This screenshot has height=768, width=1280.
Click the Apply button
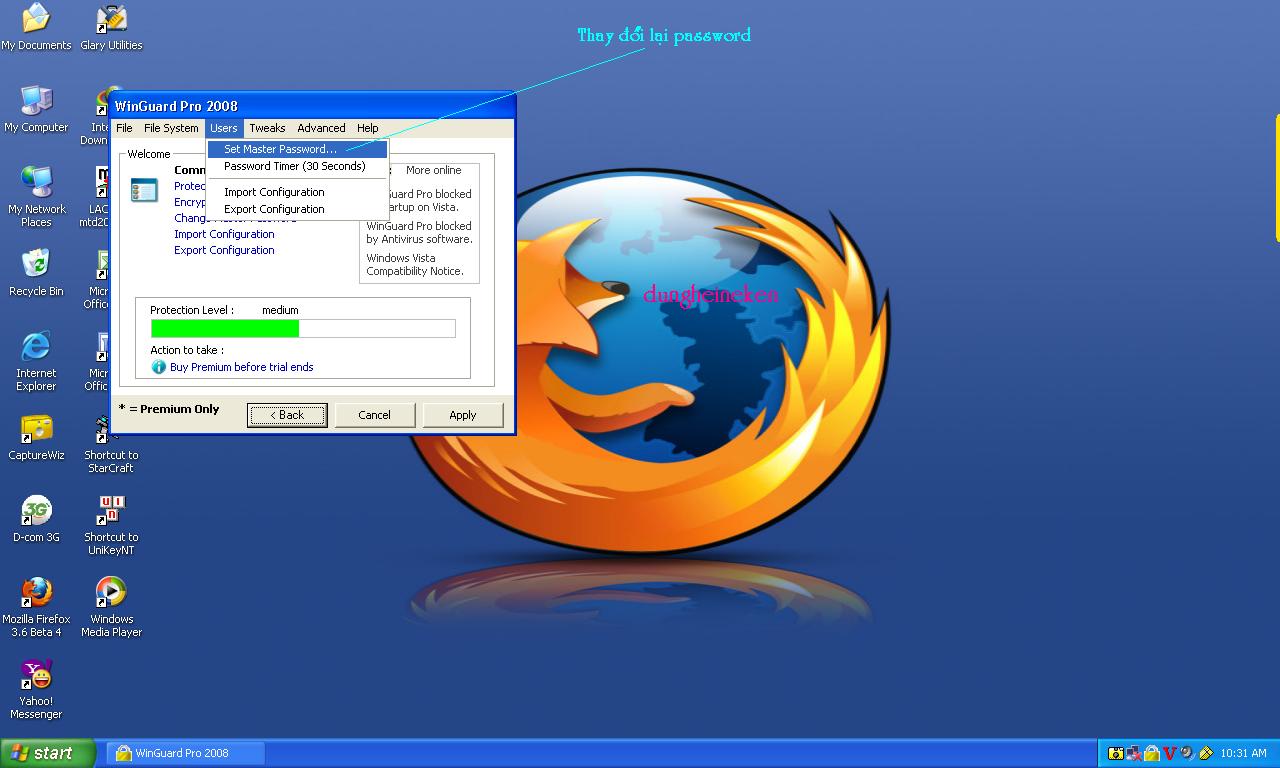click(462, 415)
